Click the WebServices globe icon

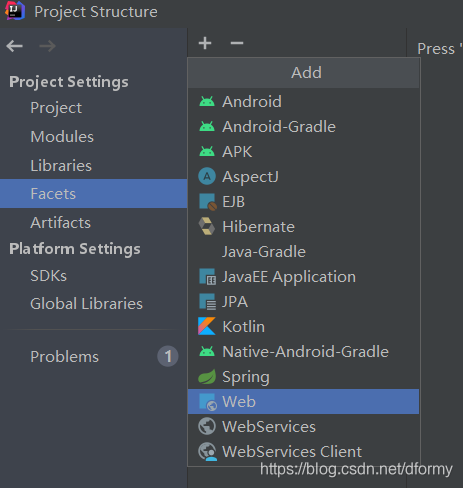pos(207,426)
